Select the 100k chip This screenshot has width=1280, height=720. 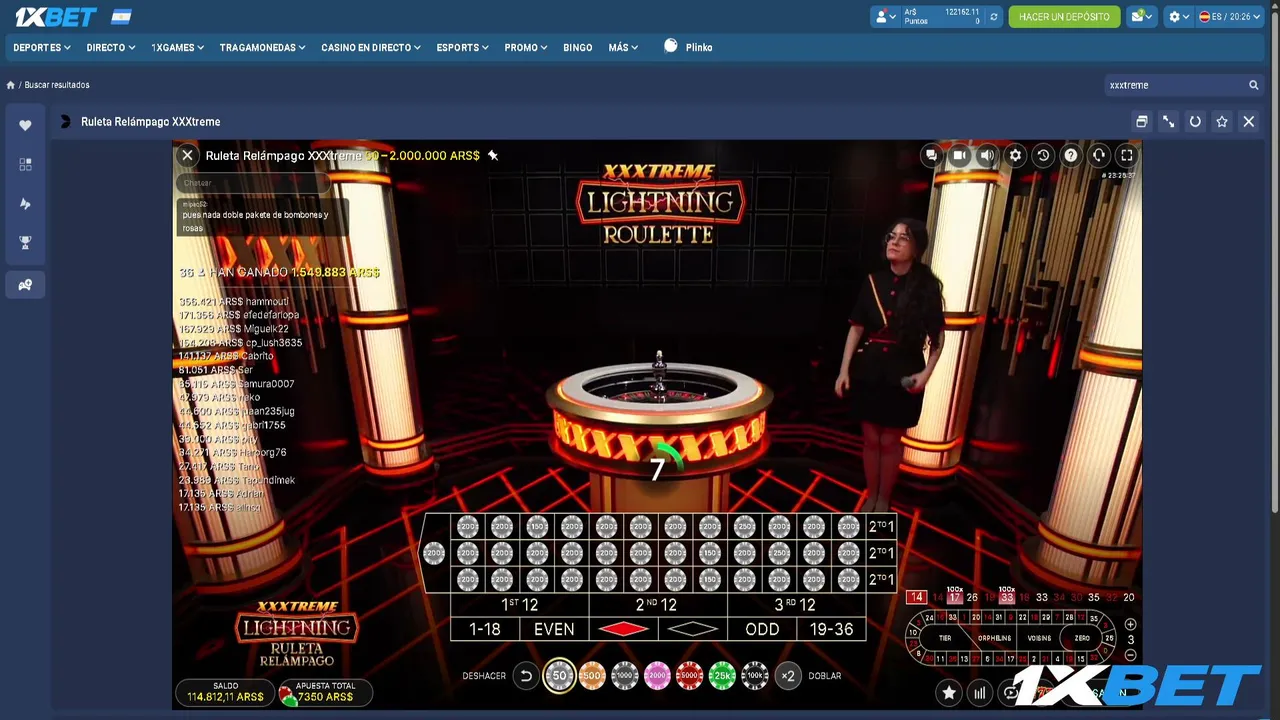(x=755, y=676)
